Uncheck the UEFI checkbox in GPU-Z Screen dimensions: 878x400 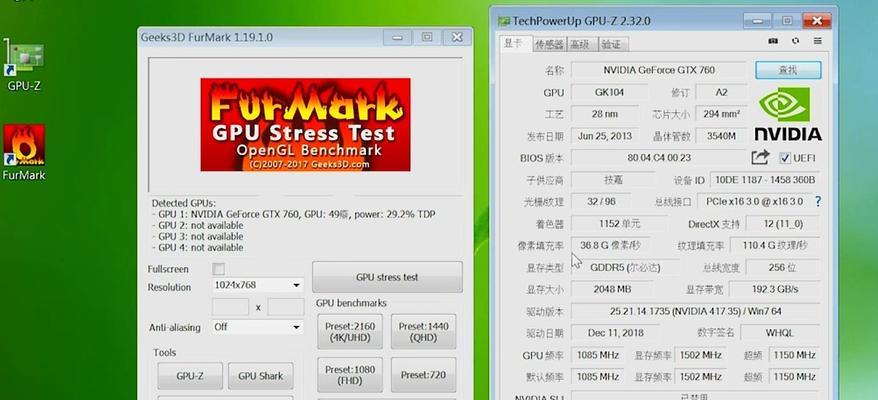(x=785, y=158)
